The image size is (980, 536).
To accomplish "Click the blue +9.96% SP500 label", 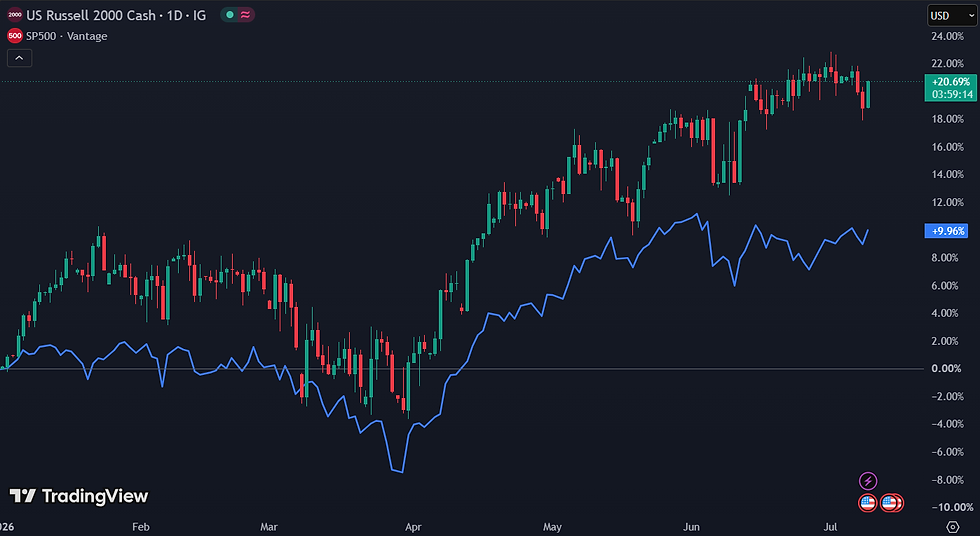I will coord(948,231).
